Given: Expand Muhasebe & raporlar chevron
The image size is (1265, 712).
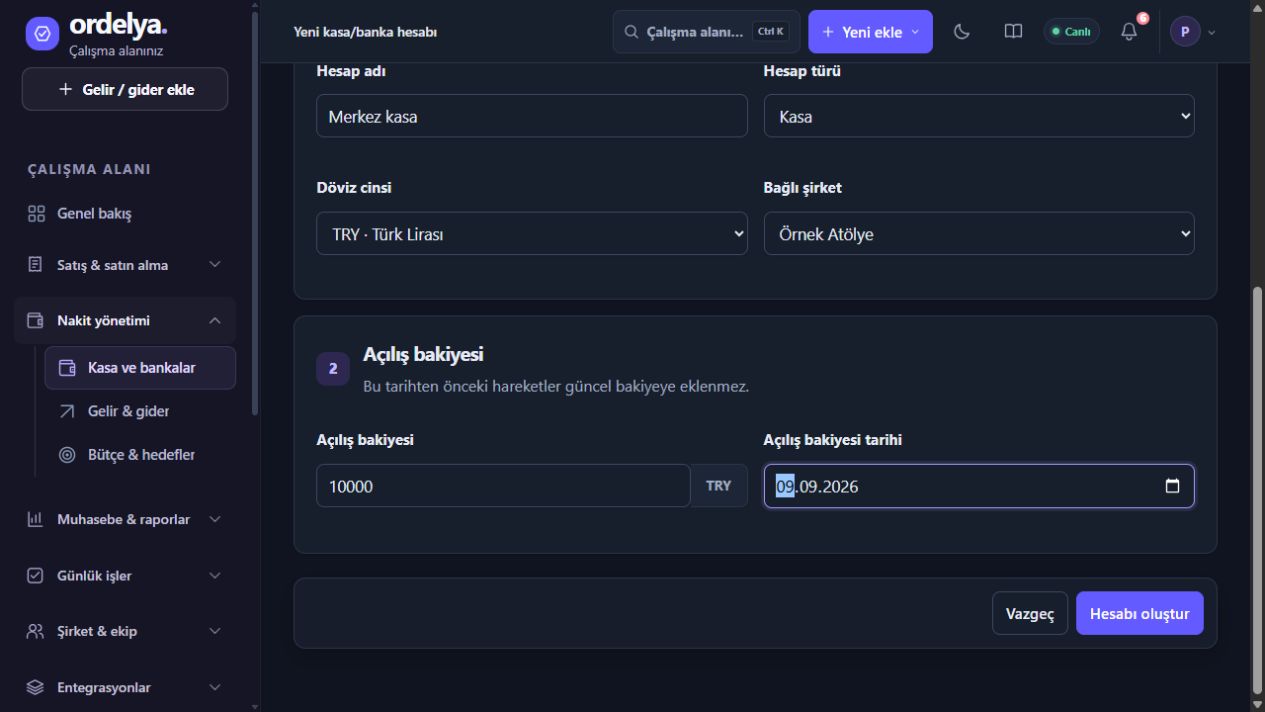Looking at the screenshot, I should point(215,519).
